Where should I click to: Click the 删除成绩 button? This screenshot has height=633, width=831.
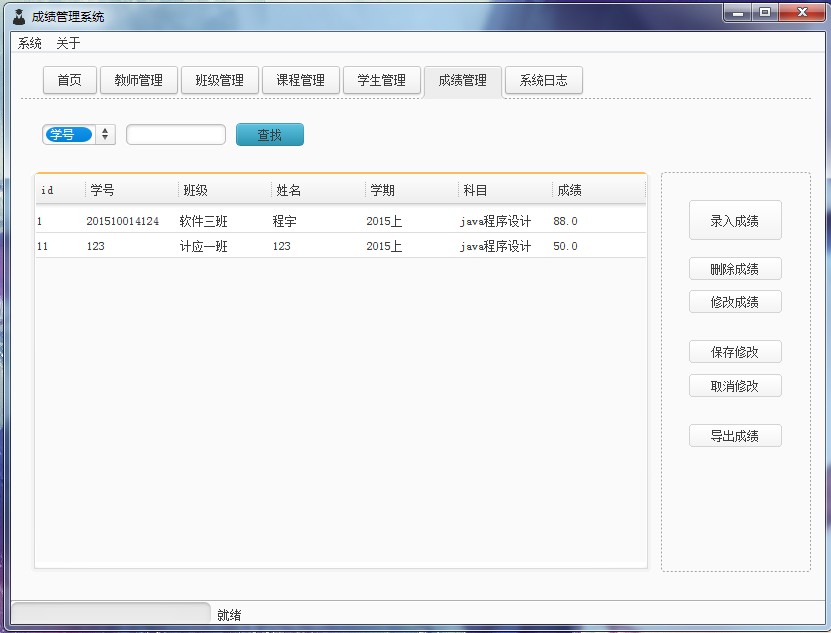click(x=735, y=269)
